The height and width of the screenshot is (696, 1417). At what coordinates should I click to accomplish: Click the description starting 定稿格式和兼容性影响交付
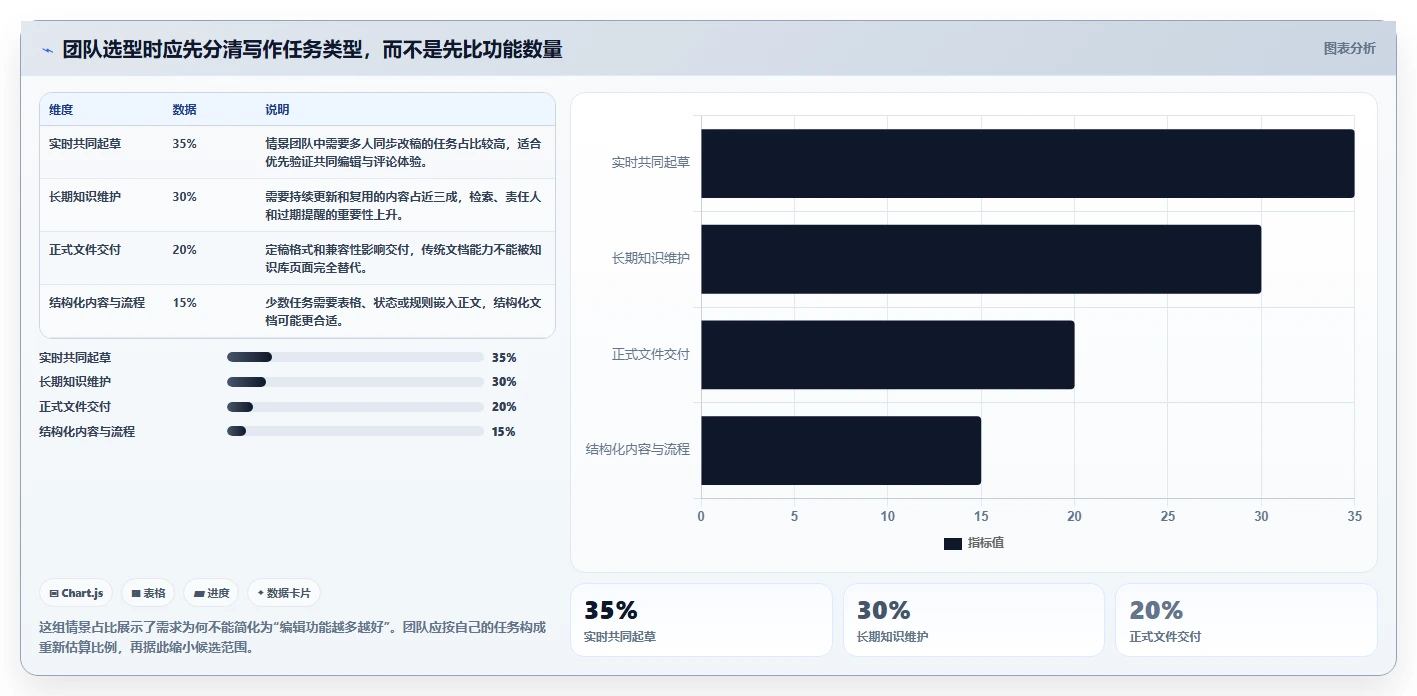tap(403, 259)
